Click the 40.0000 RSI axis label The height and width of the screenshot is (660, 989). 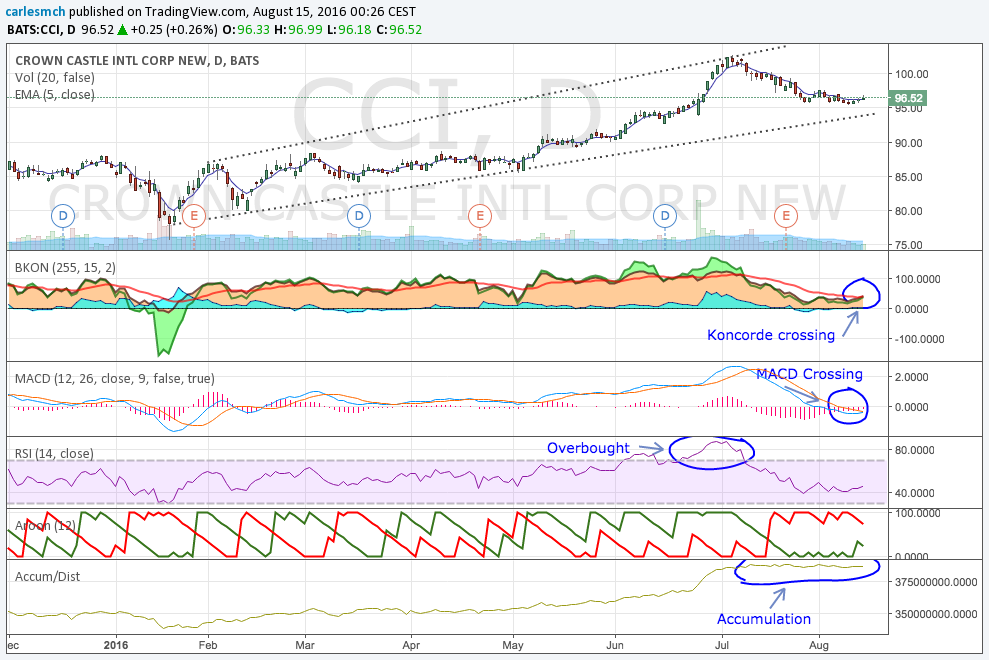click(x=915, y=493)
